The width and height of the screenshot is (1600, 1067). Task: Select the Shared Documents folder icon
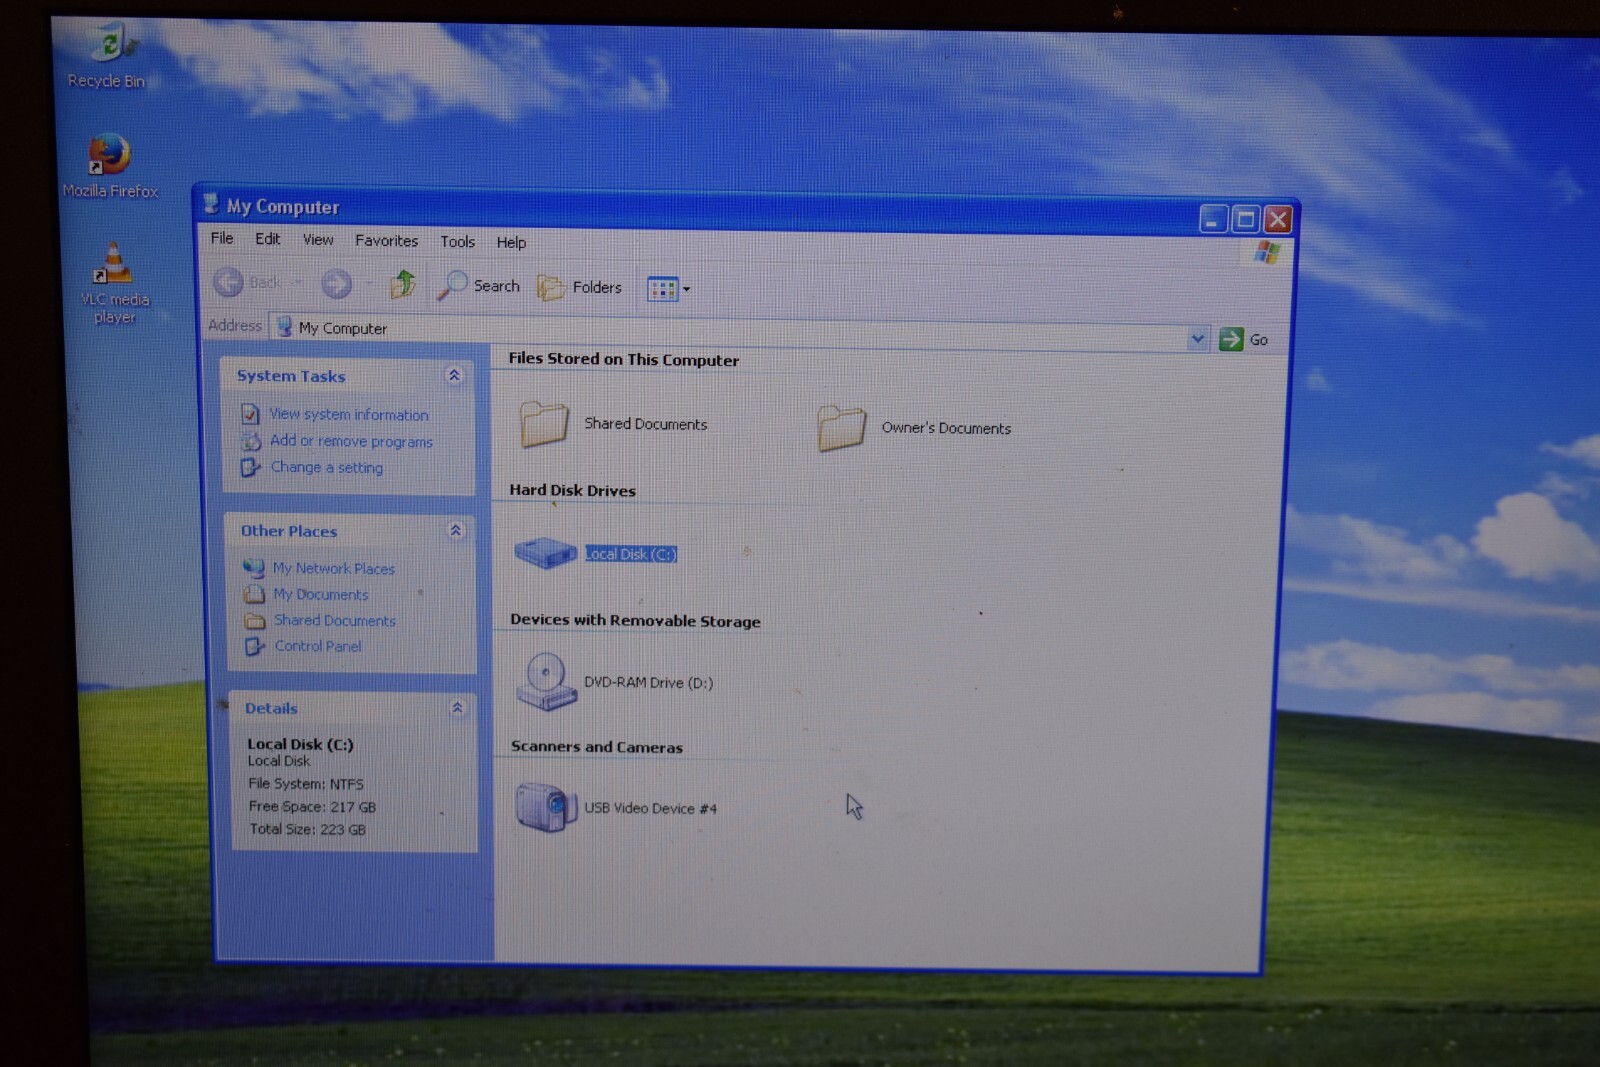pos(544,423)
